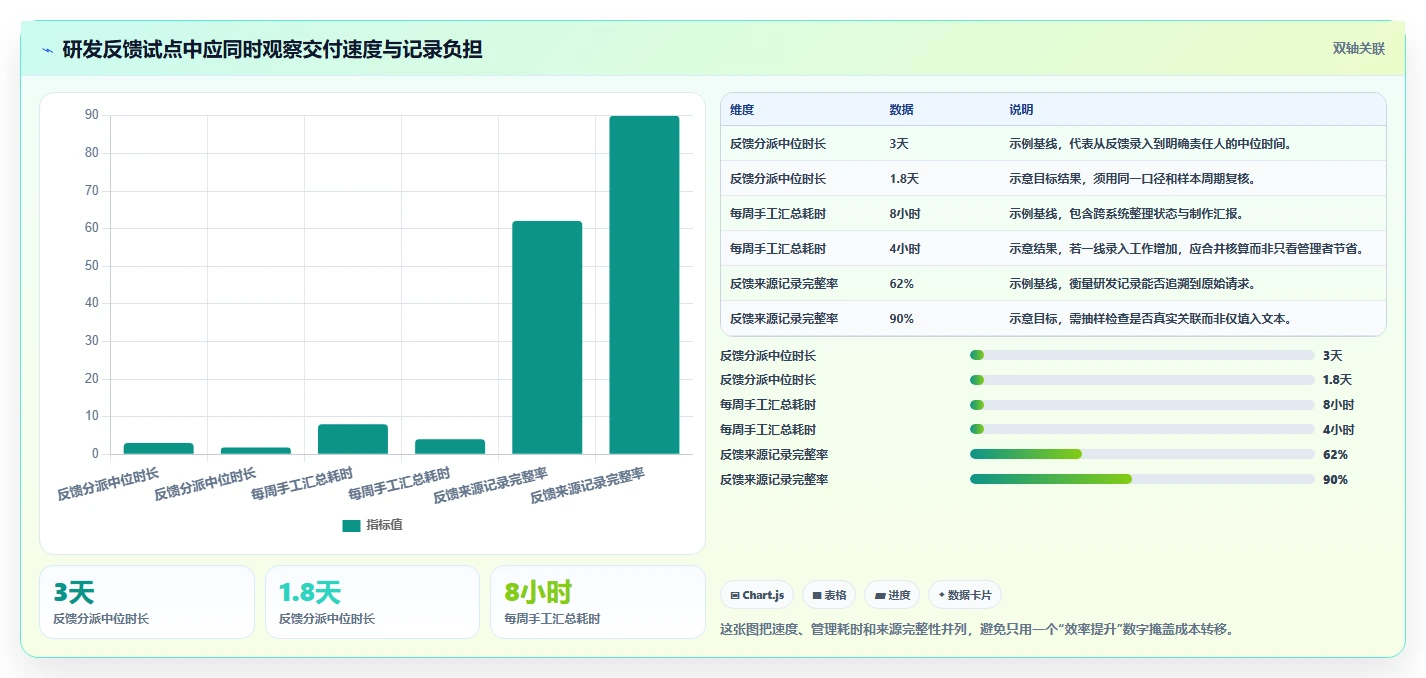Click the progress bar labeled 62%
1426x678 pixels.
1142,454
